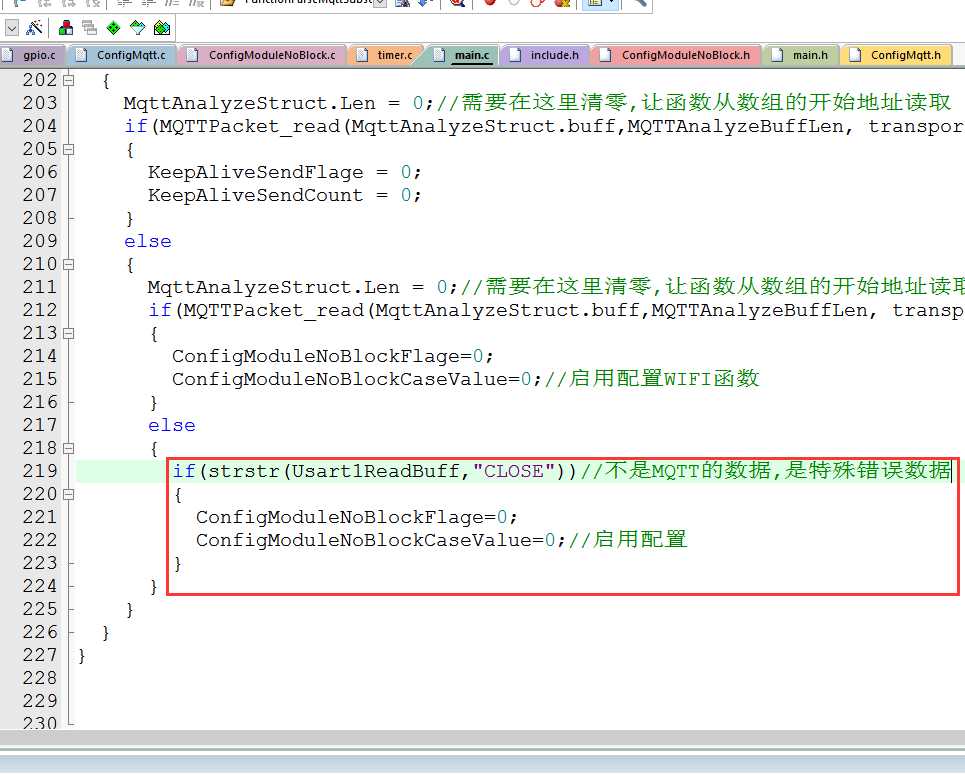Open the ConfigMqtt.c tab
The height and width of the screenshot is (775, 965).
121,55
